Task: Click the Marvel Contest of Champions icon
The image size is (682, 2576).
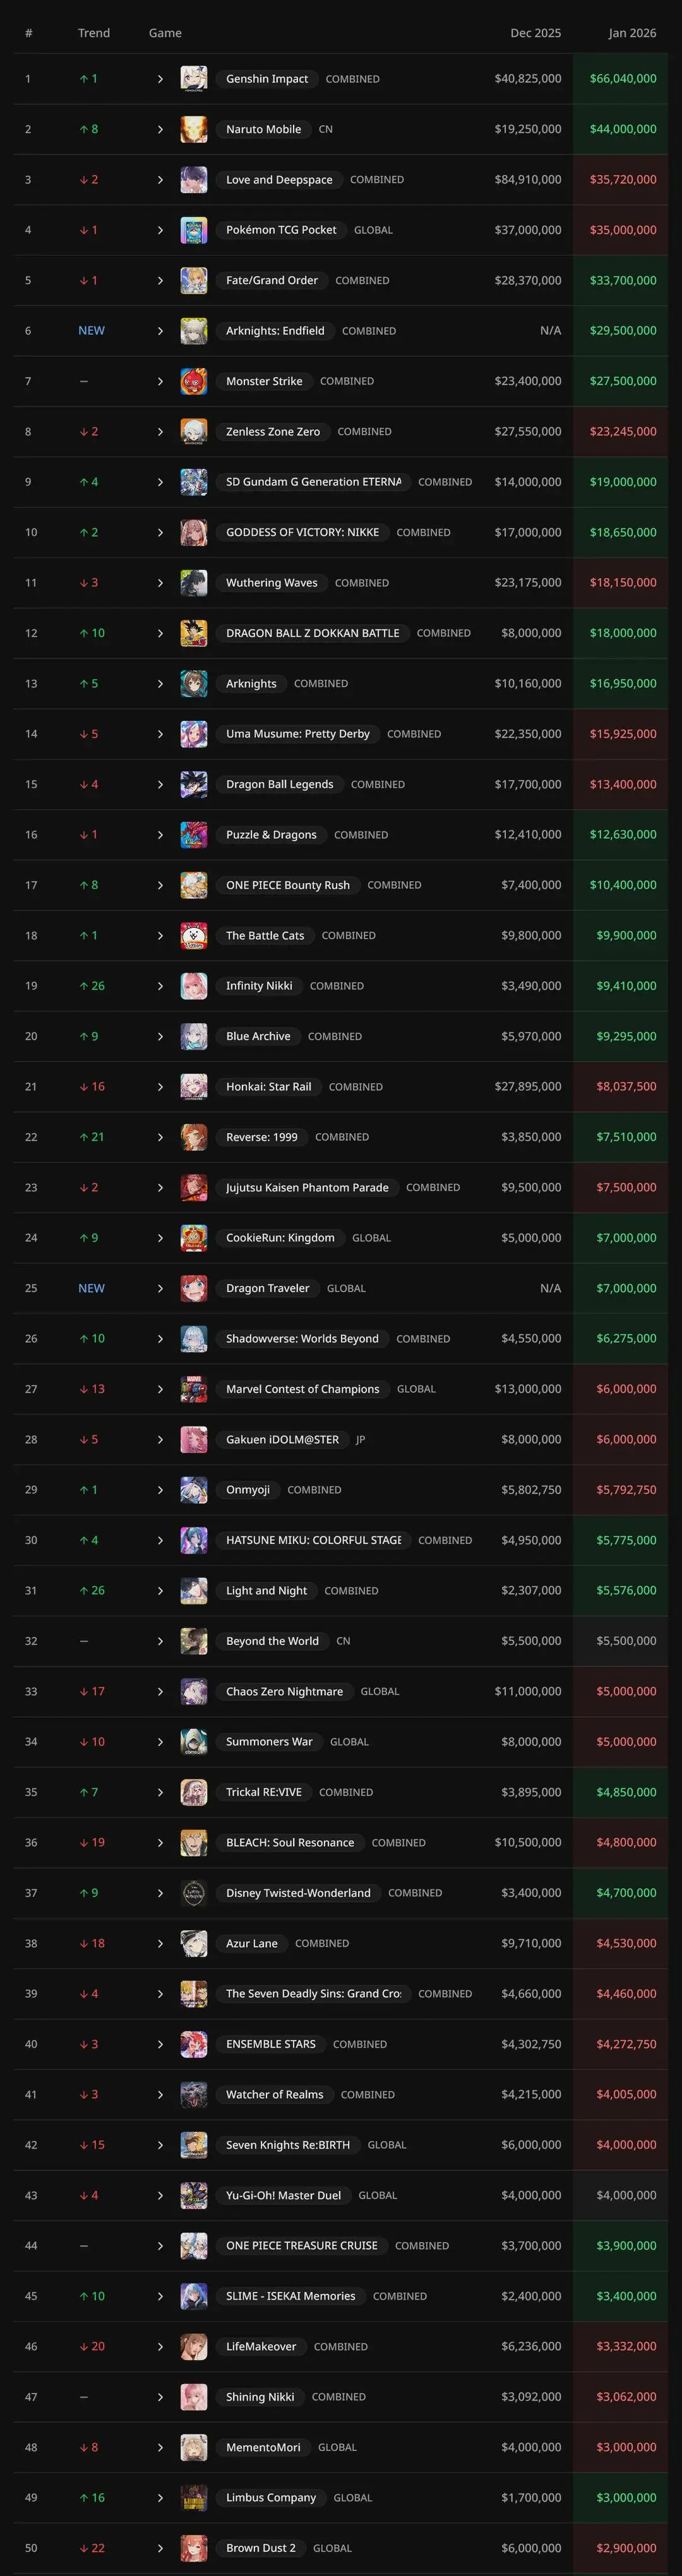Action: pyautogui.click(x=194, y=1389)
